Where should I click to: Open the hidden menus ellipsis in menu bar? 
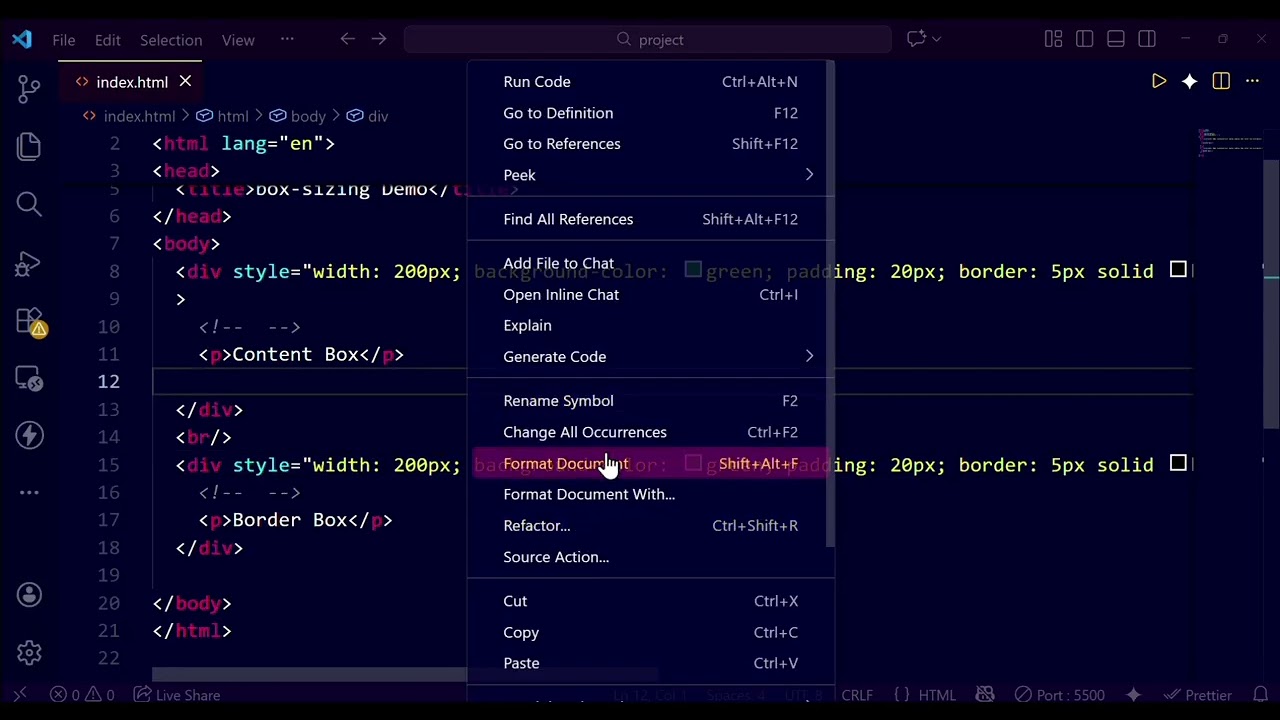287,39
